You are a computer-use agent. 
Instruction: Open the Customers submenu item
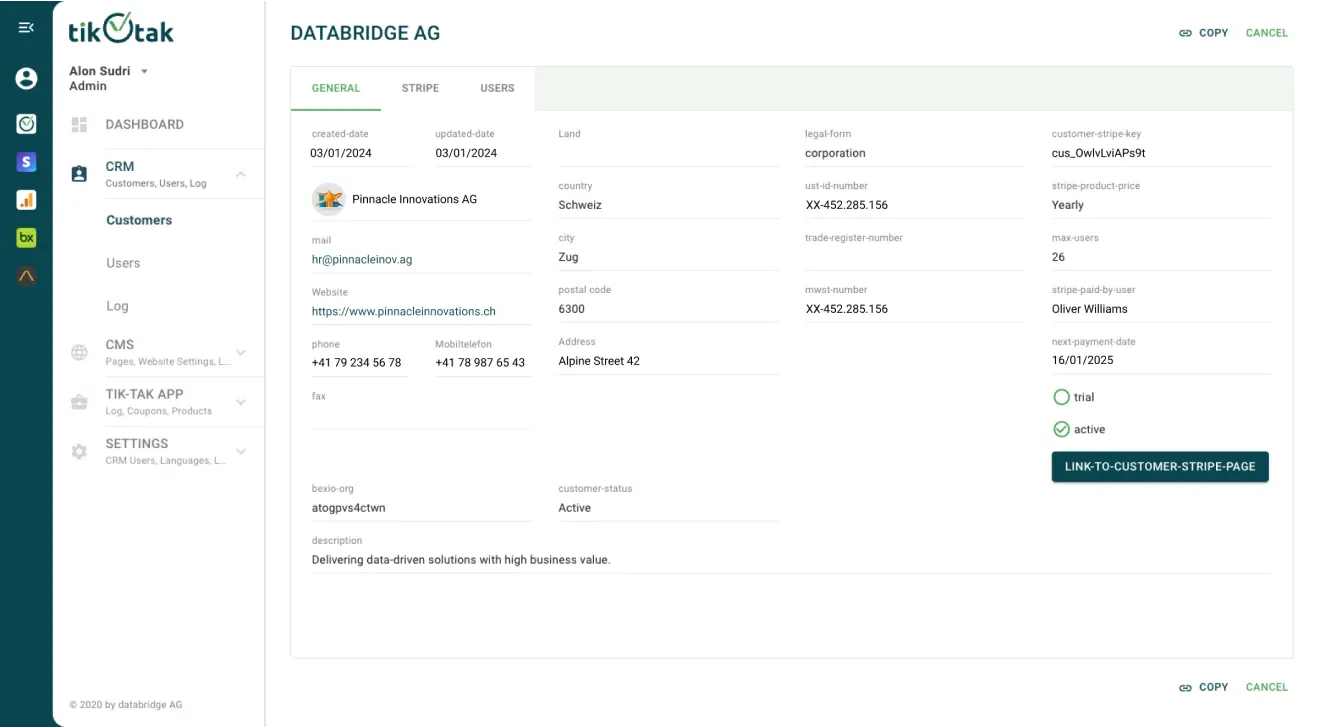tap(139, 220)
